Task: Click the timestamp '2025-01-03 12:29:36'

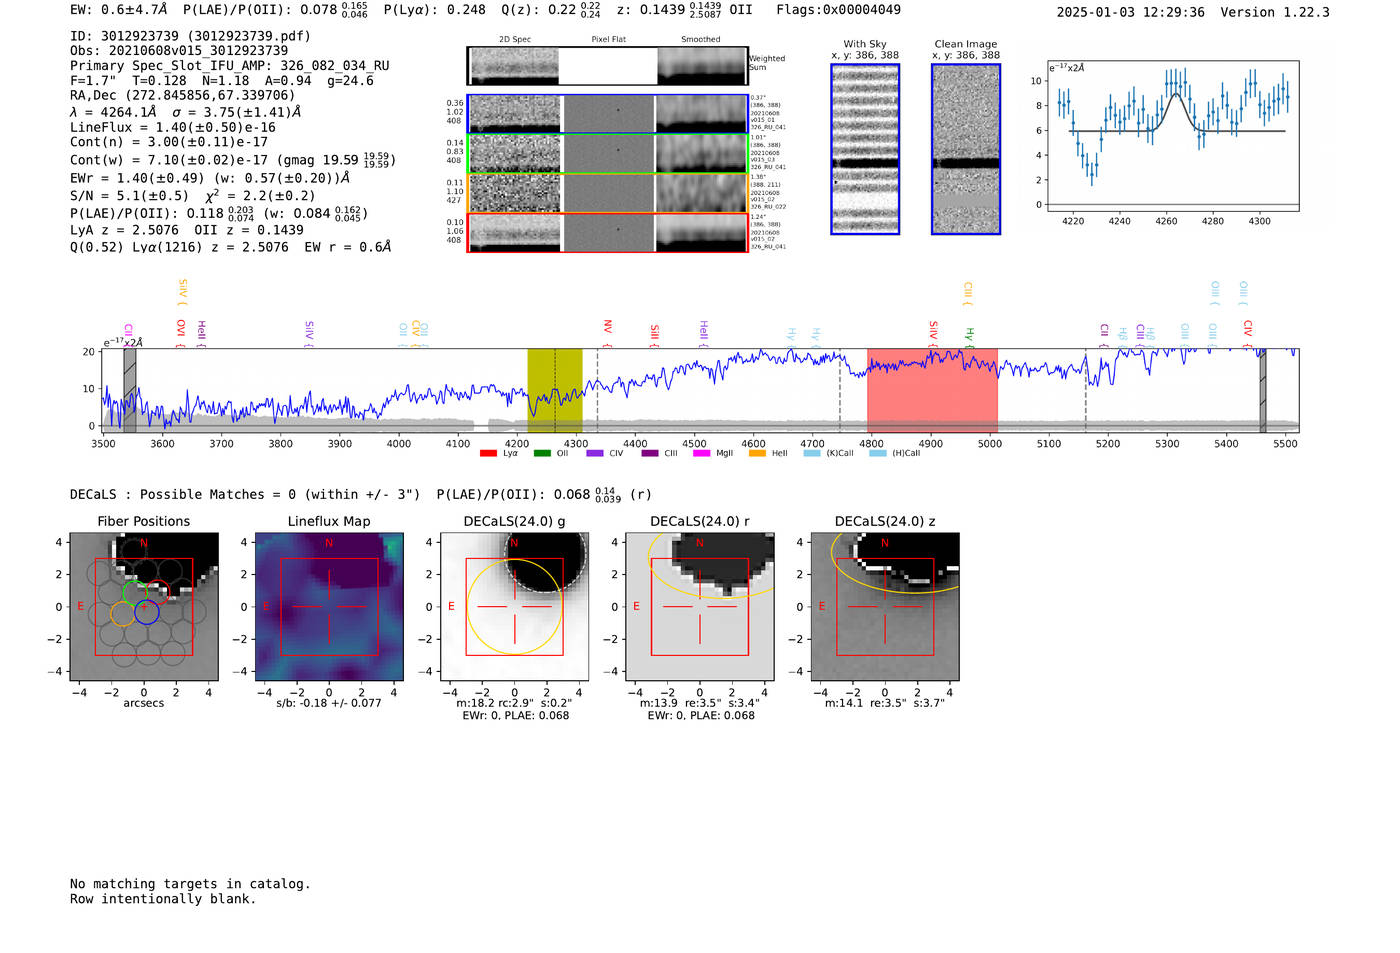Action: [1131, 12]
